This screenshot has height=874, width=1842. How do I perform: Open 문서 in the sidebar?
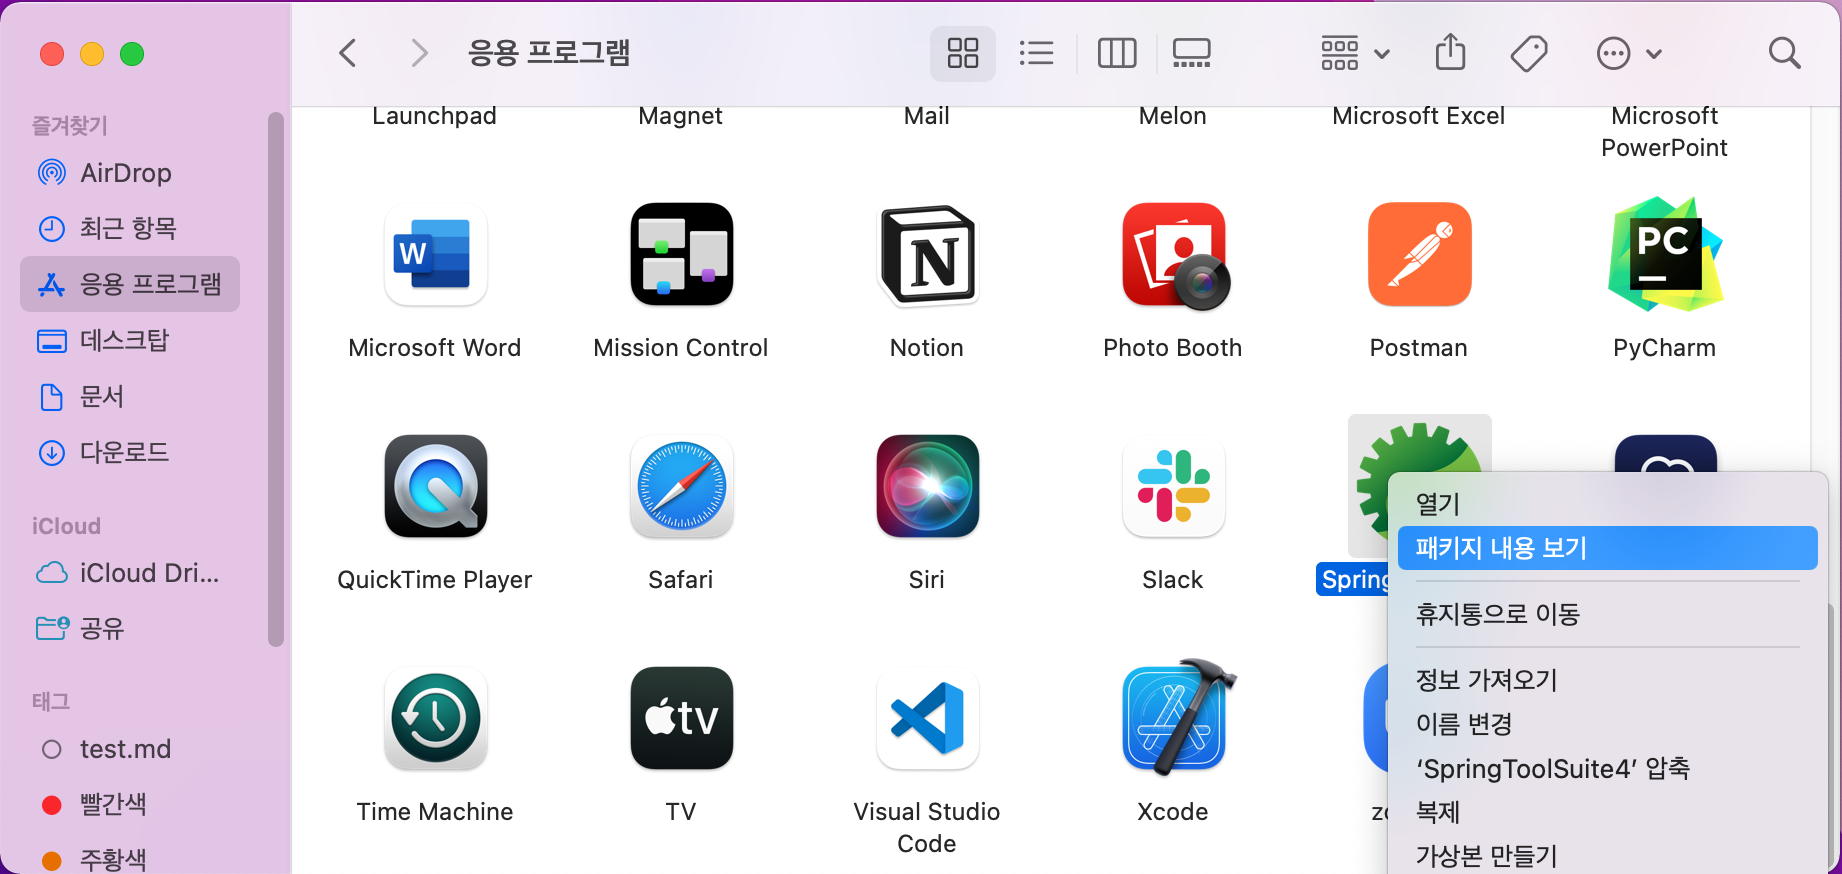point(130,396)
